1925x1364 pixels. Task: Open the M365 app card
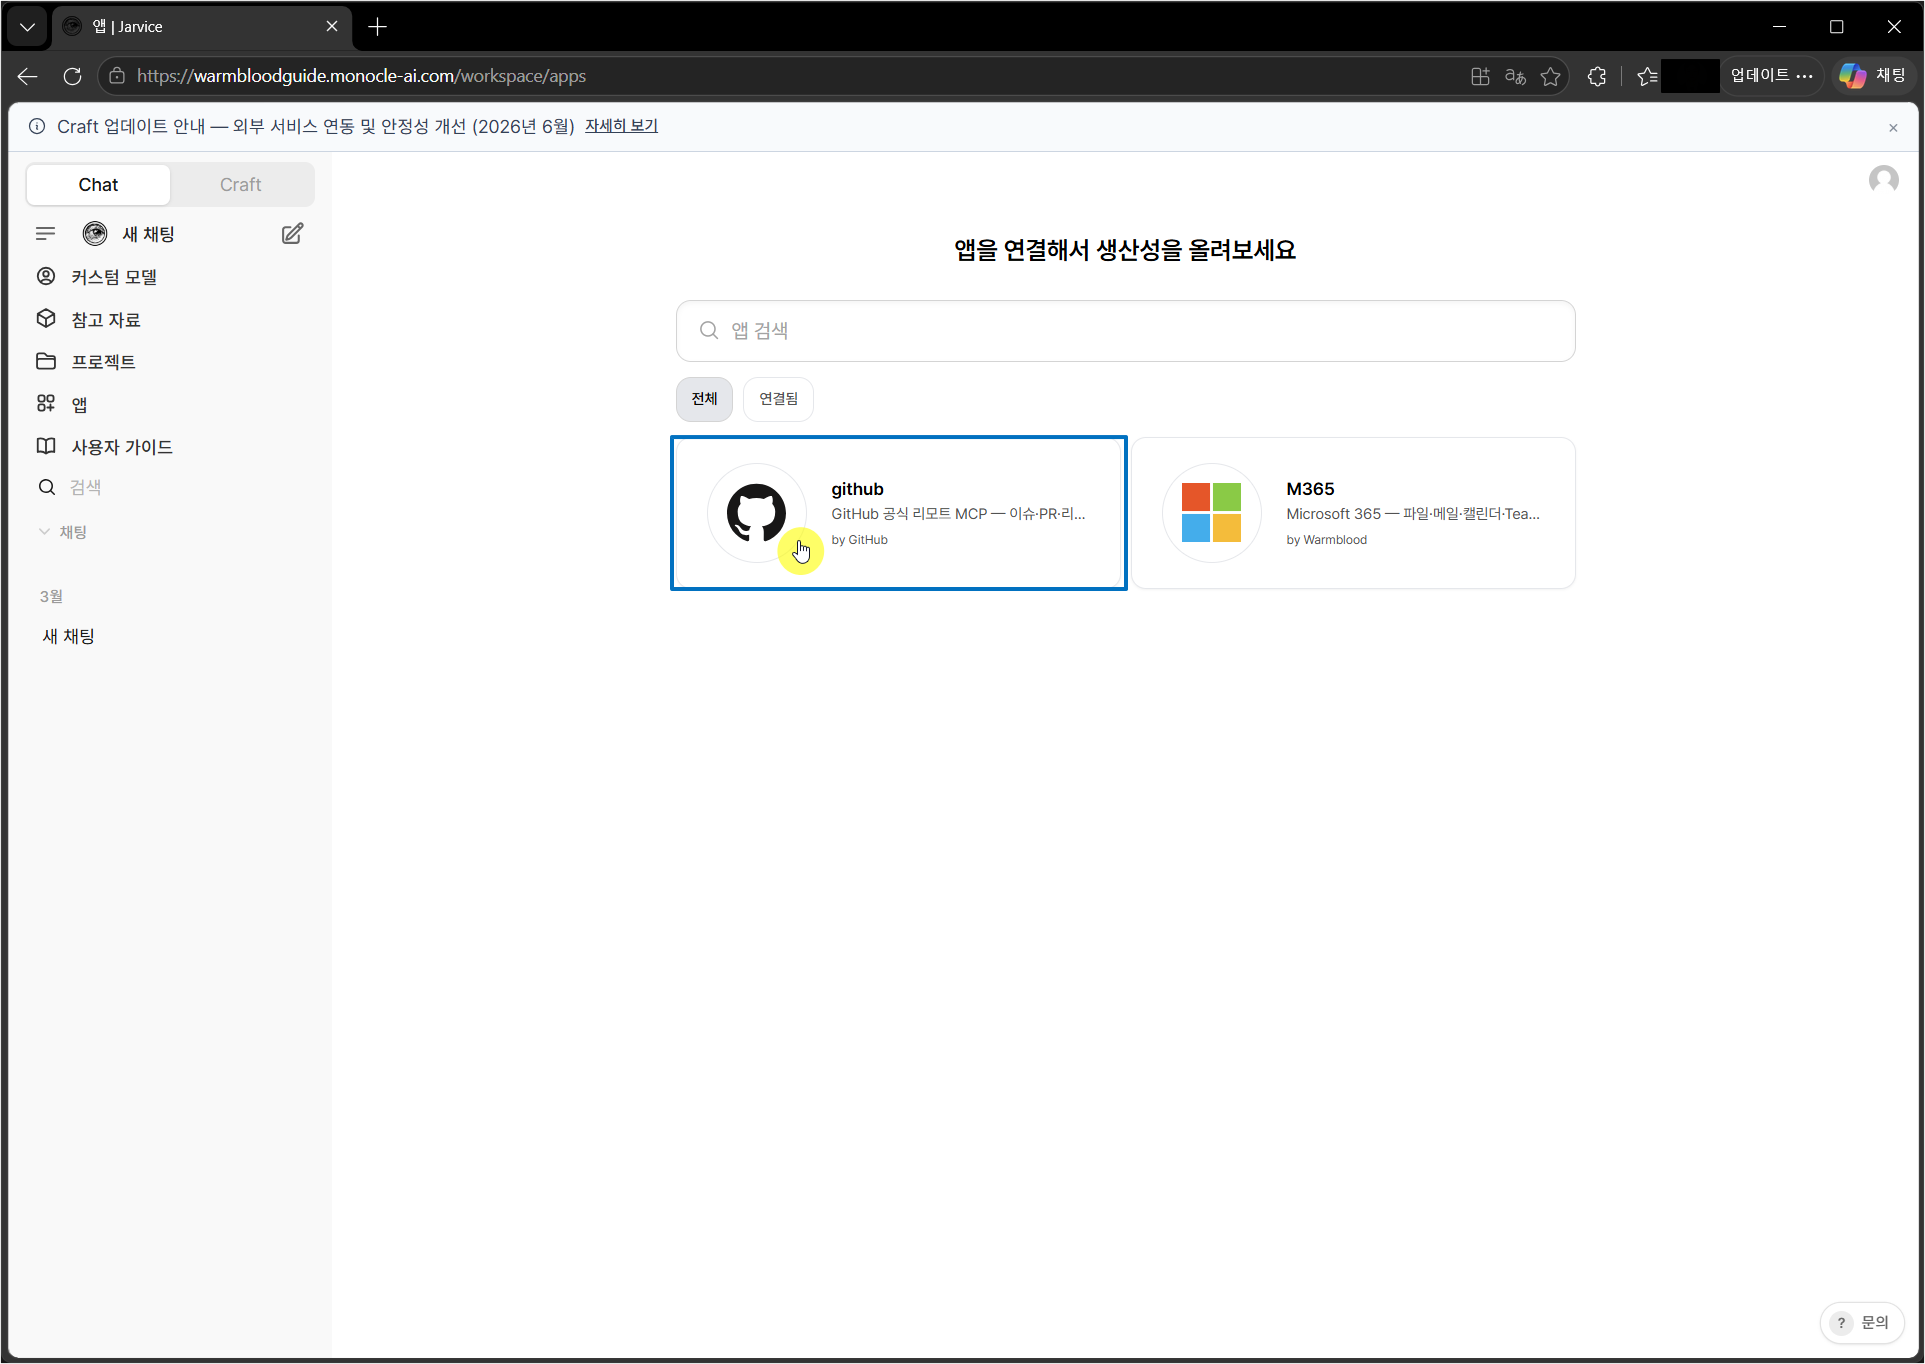tap(1353, 513)
